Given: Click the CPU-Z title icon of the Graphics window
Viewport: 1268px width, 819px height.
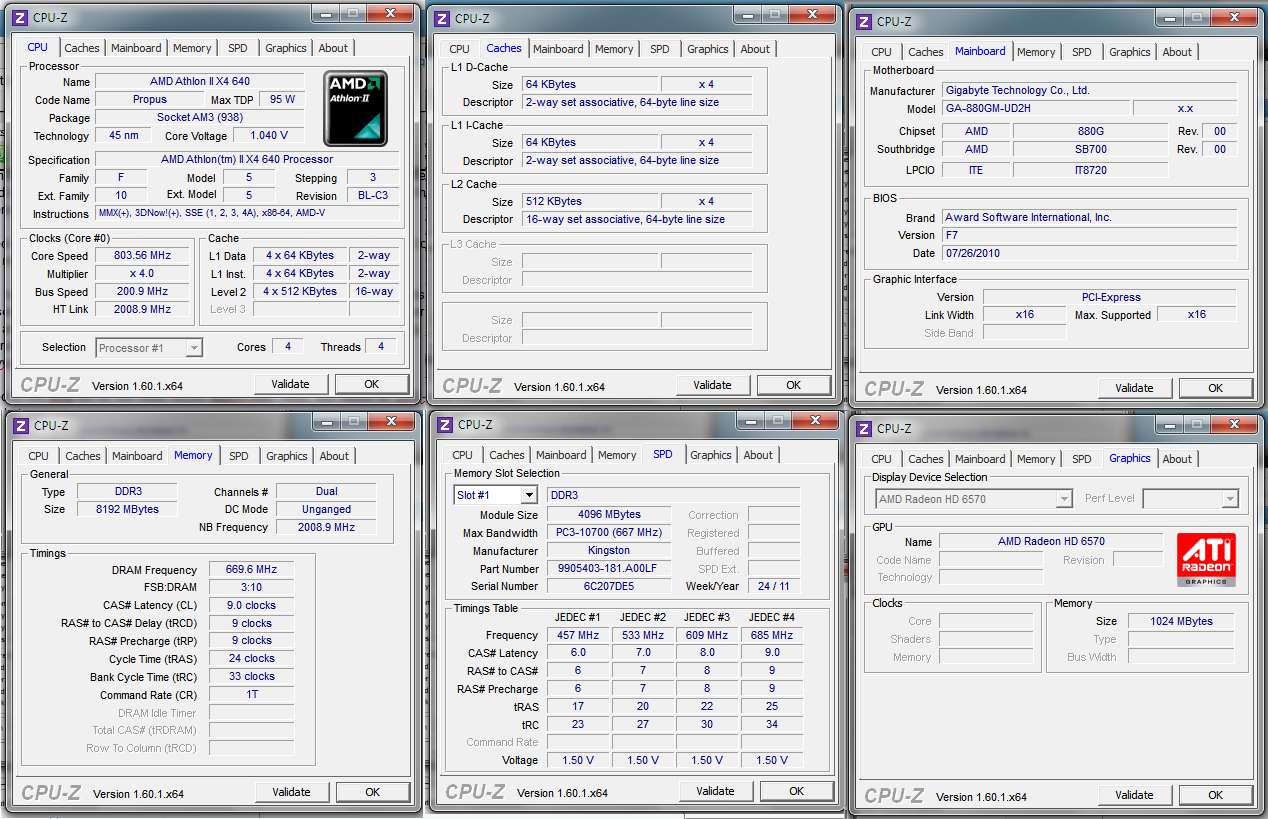Looking at the screenshot, I should [862, 429].
